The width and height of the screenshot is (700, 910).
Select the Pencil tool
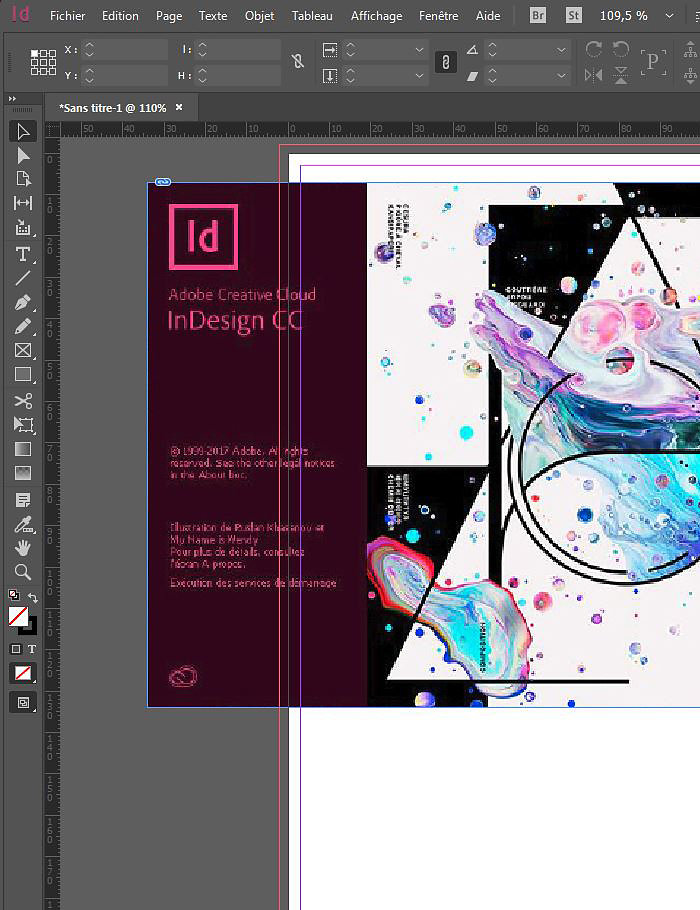tap(23, 327)
